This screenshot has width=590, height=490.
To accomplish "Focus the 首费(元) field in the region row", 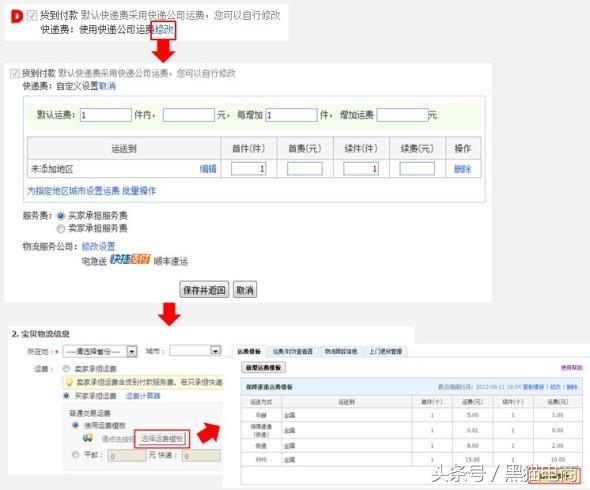I will point(305,169).
